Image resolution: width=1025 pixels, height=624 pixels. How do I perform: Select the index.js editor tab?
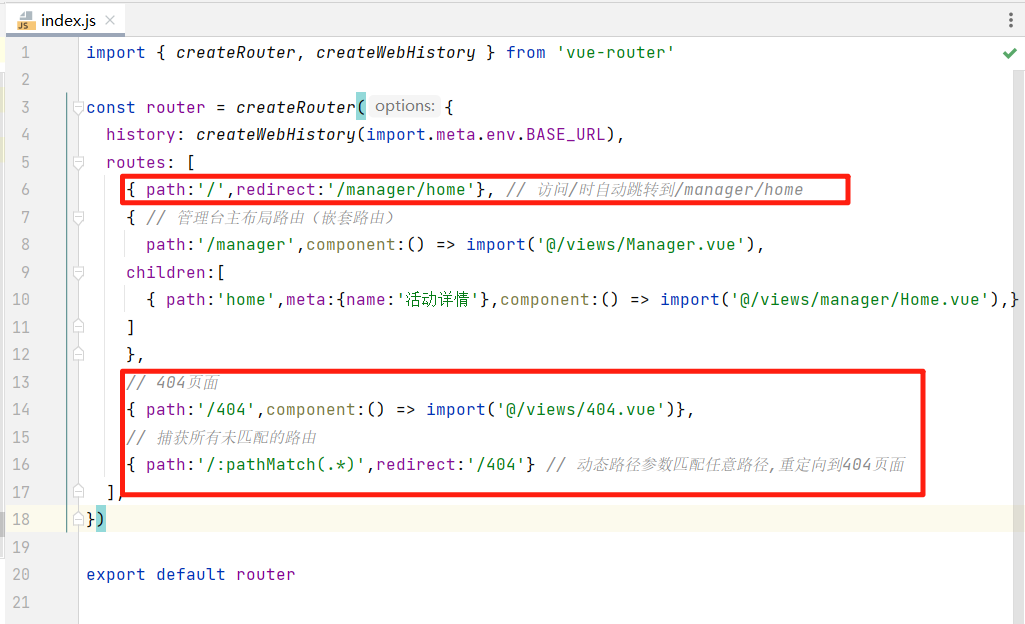coord(65,20)
